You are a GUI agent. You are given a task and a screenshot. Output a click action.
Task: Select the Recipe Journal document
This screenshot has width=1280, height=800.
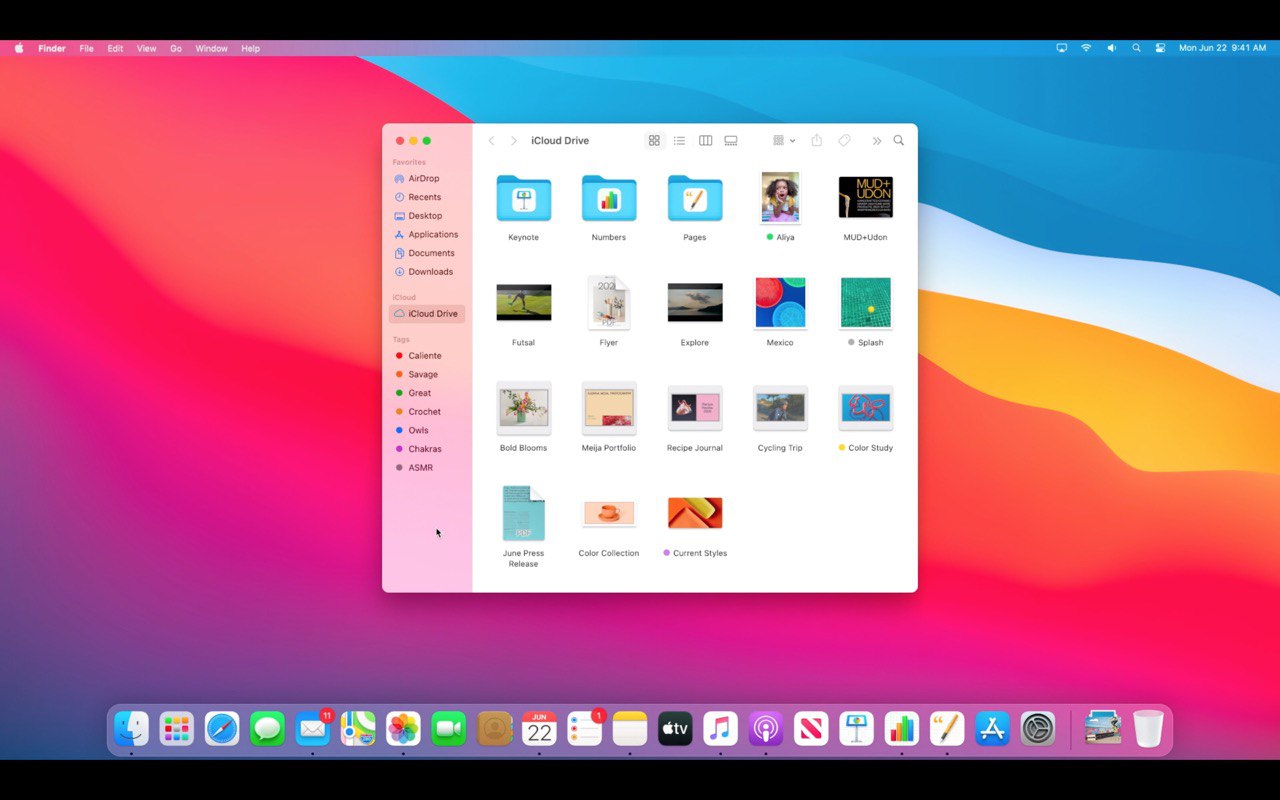click(695, 408)
